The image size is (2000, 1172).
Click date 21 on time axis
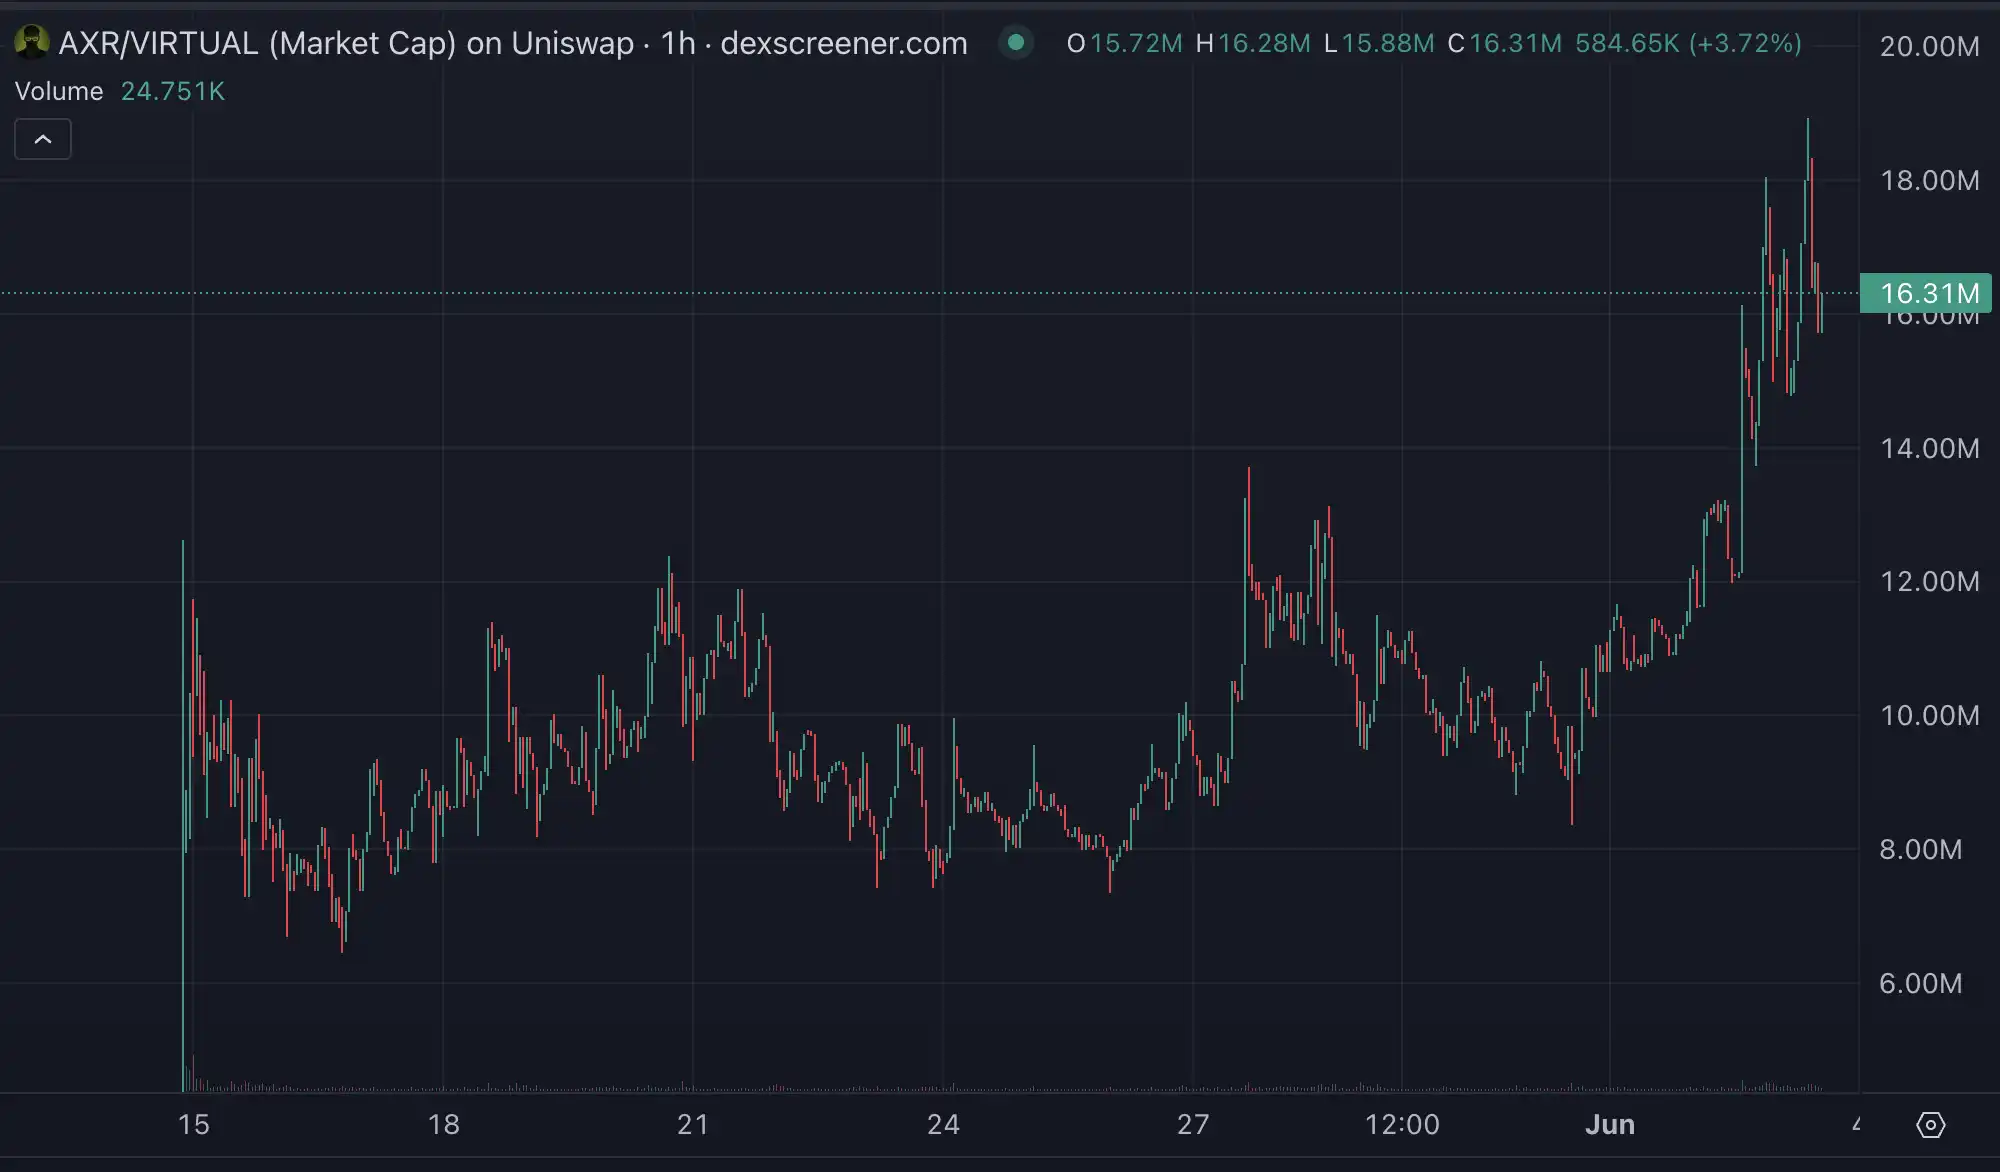click(x=692, y=1124)
